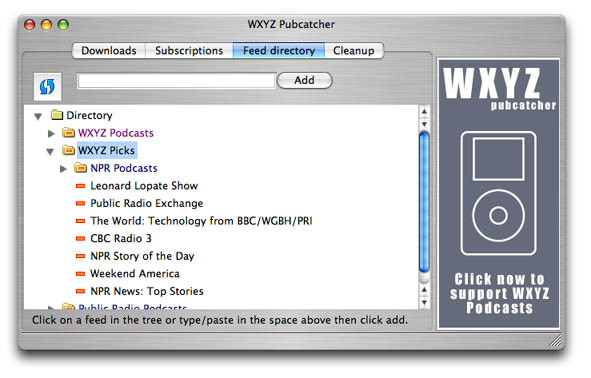Select the CBC Radio 3 feed

pyautogui.click(x=121, y=239)
